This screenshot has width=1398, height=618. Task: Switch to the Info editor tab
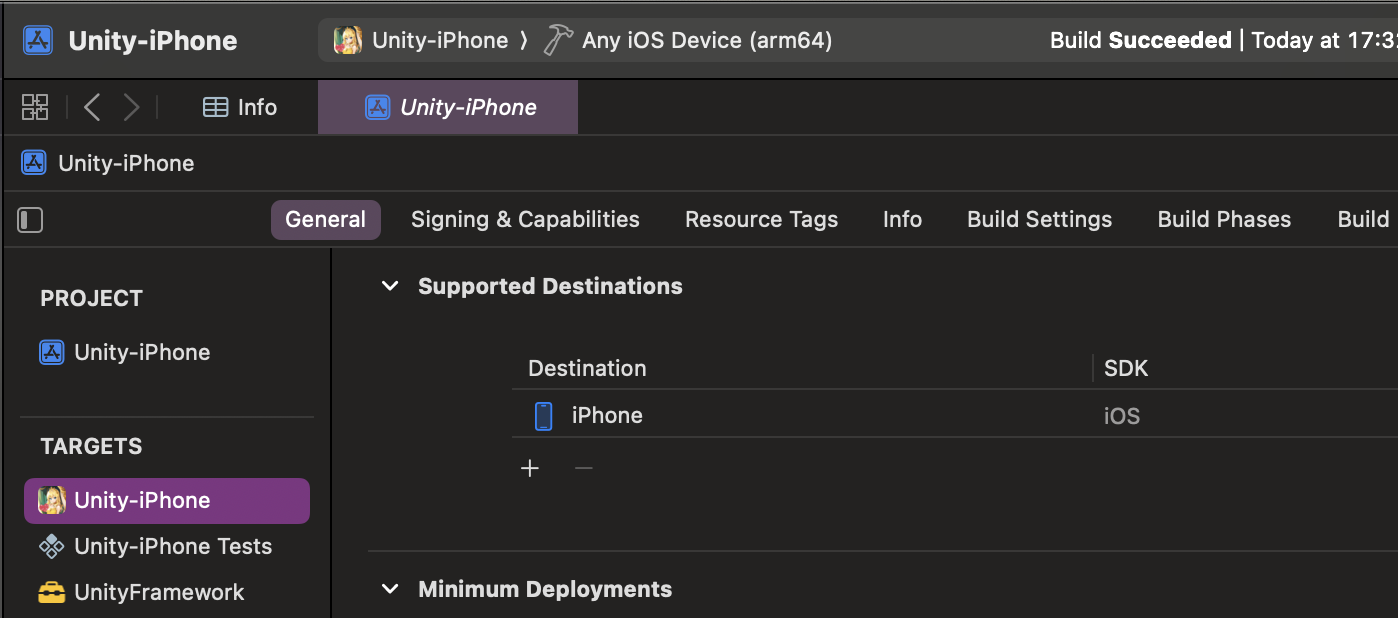240,107
